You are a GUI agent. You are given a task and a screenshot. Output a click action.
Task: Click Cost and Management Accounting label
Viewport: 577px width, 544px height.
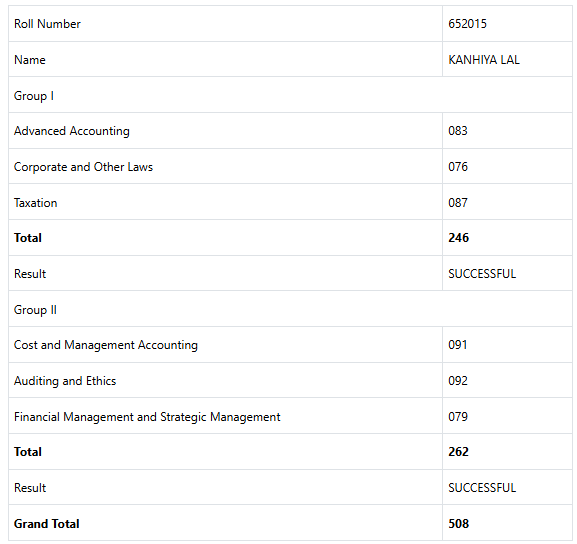(106, 345)
